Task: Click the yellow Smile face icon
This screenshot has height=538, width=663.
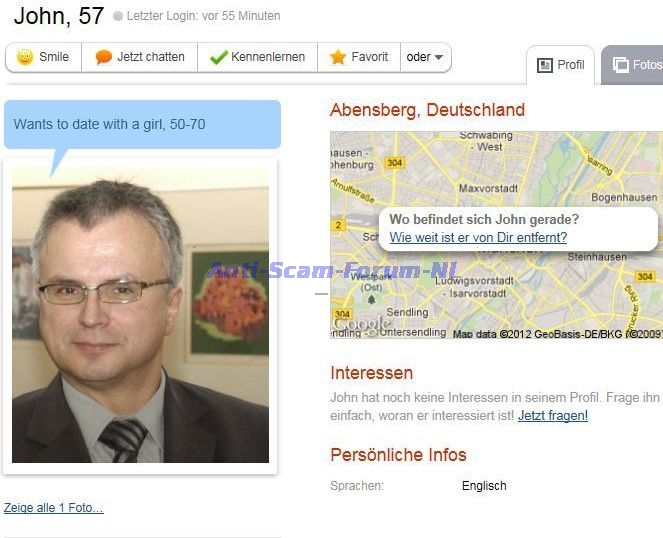Action: click(x=25, y=57)
